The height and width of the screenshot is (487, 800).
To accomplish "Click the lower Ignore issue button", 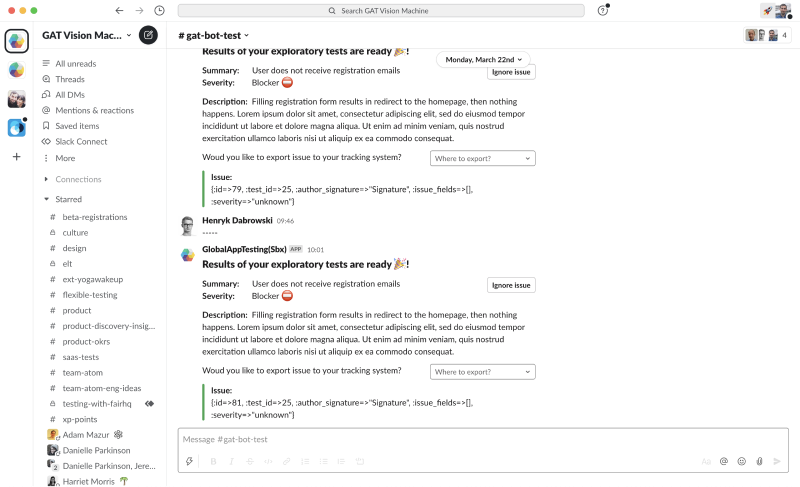I will [511, 285].
